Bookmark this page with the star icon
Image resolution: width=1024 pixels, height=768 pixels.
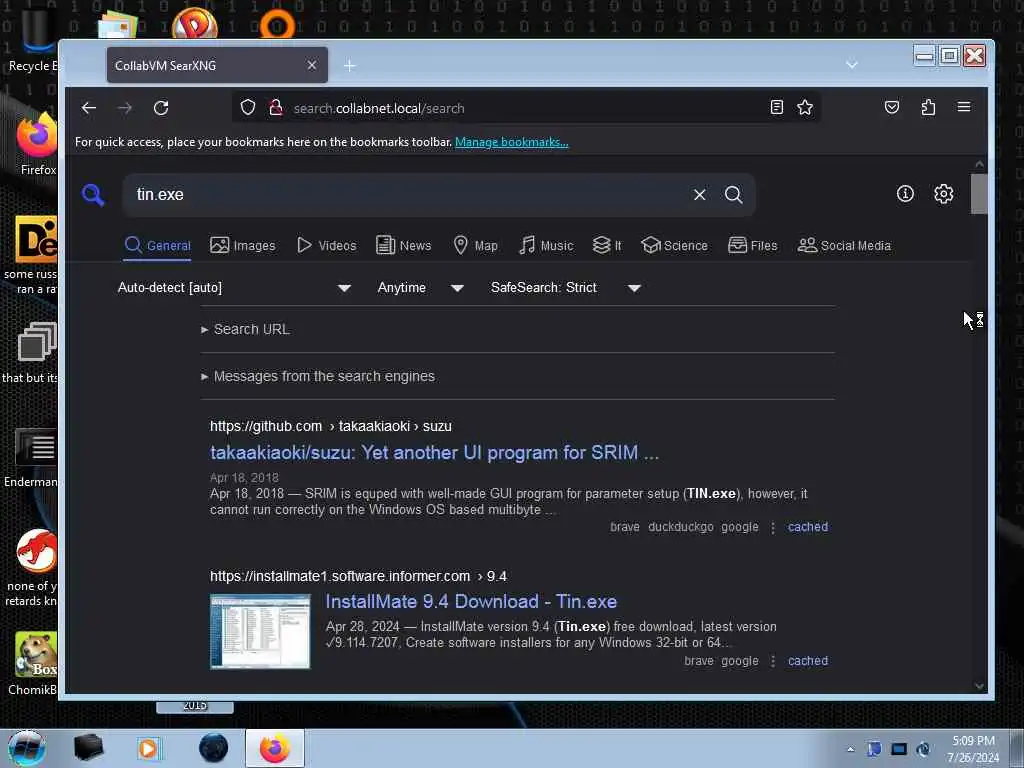click(805, 107)
